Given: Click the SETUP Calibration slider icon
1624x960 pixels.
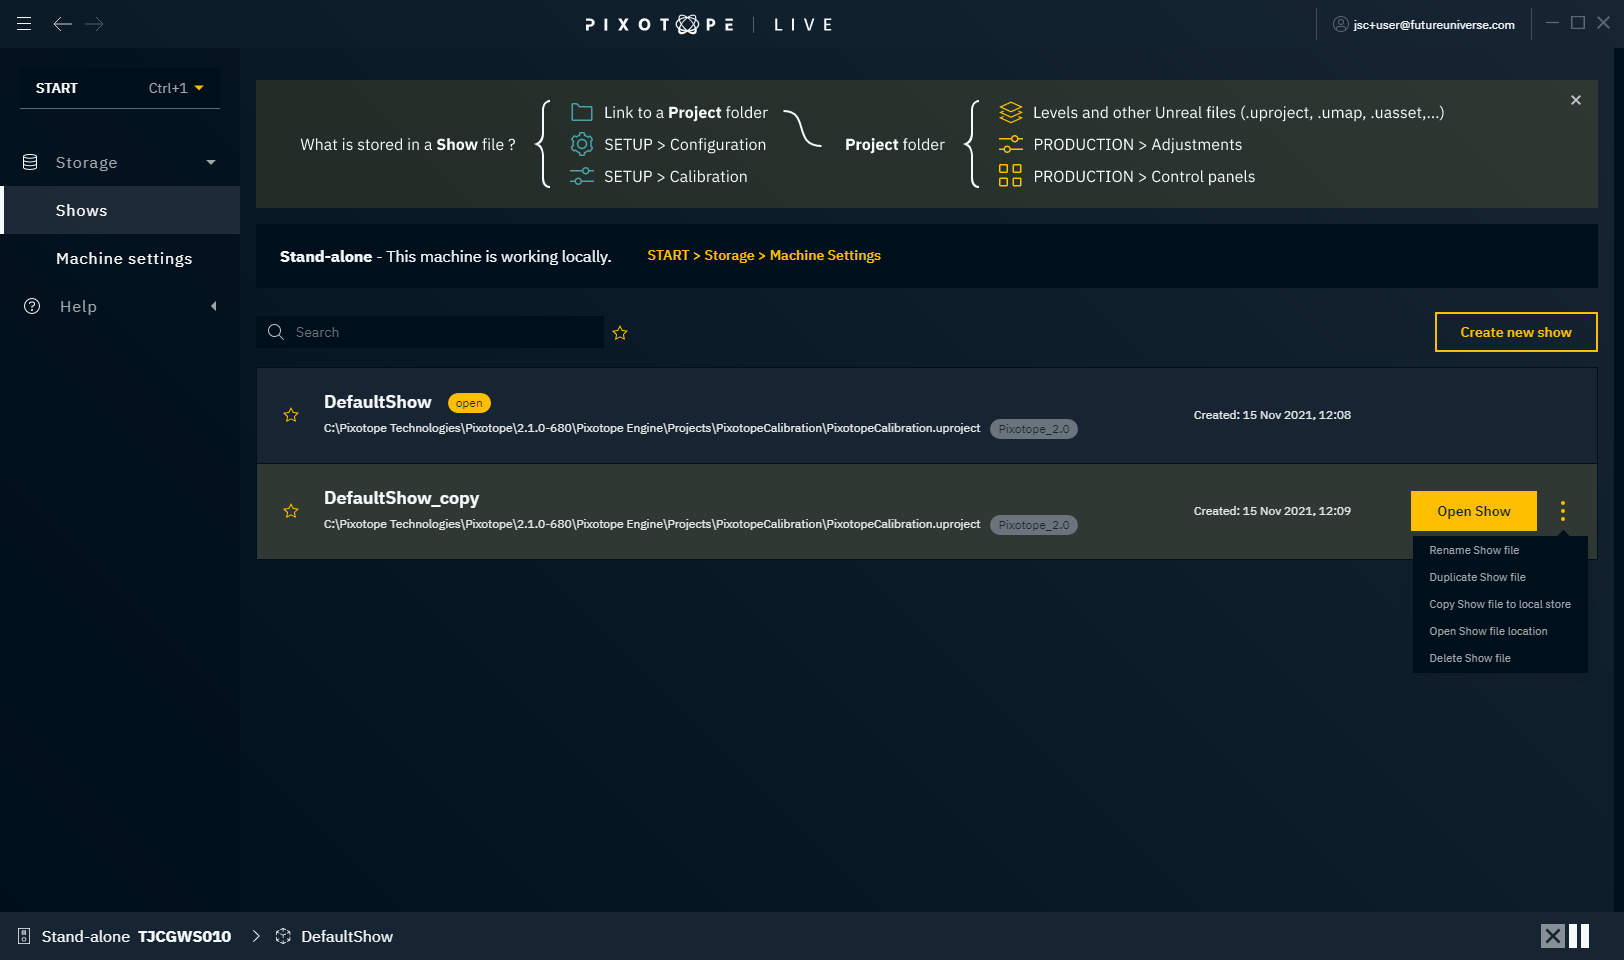Looking at the screenshot, I should 582,176.
